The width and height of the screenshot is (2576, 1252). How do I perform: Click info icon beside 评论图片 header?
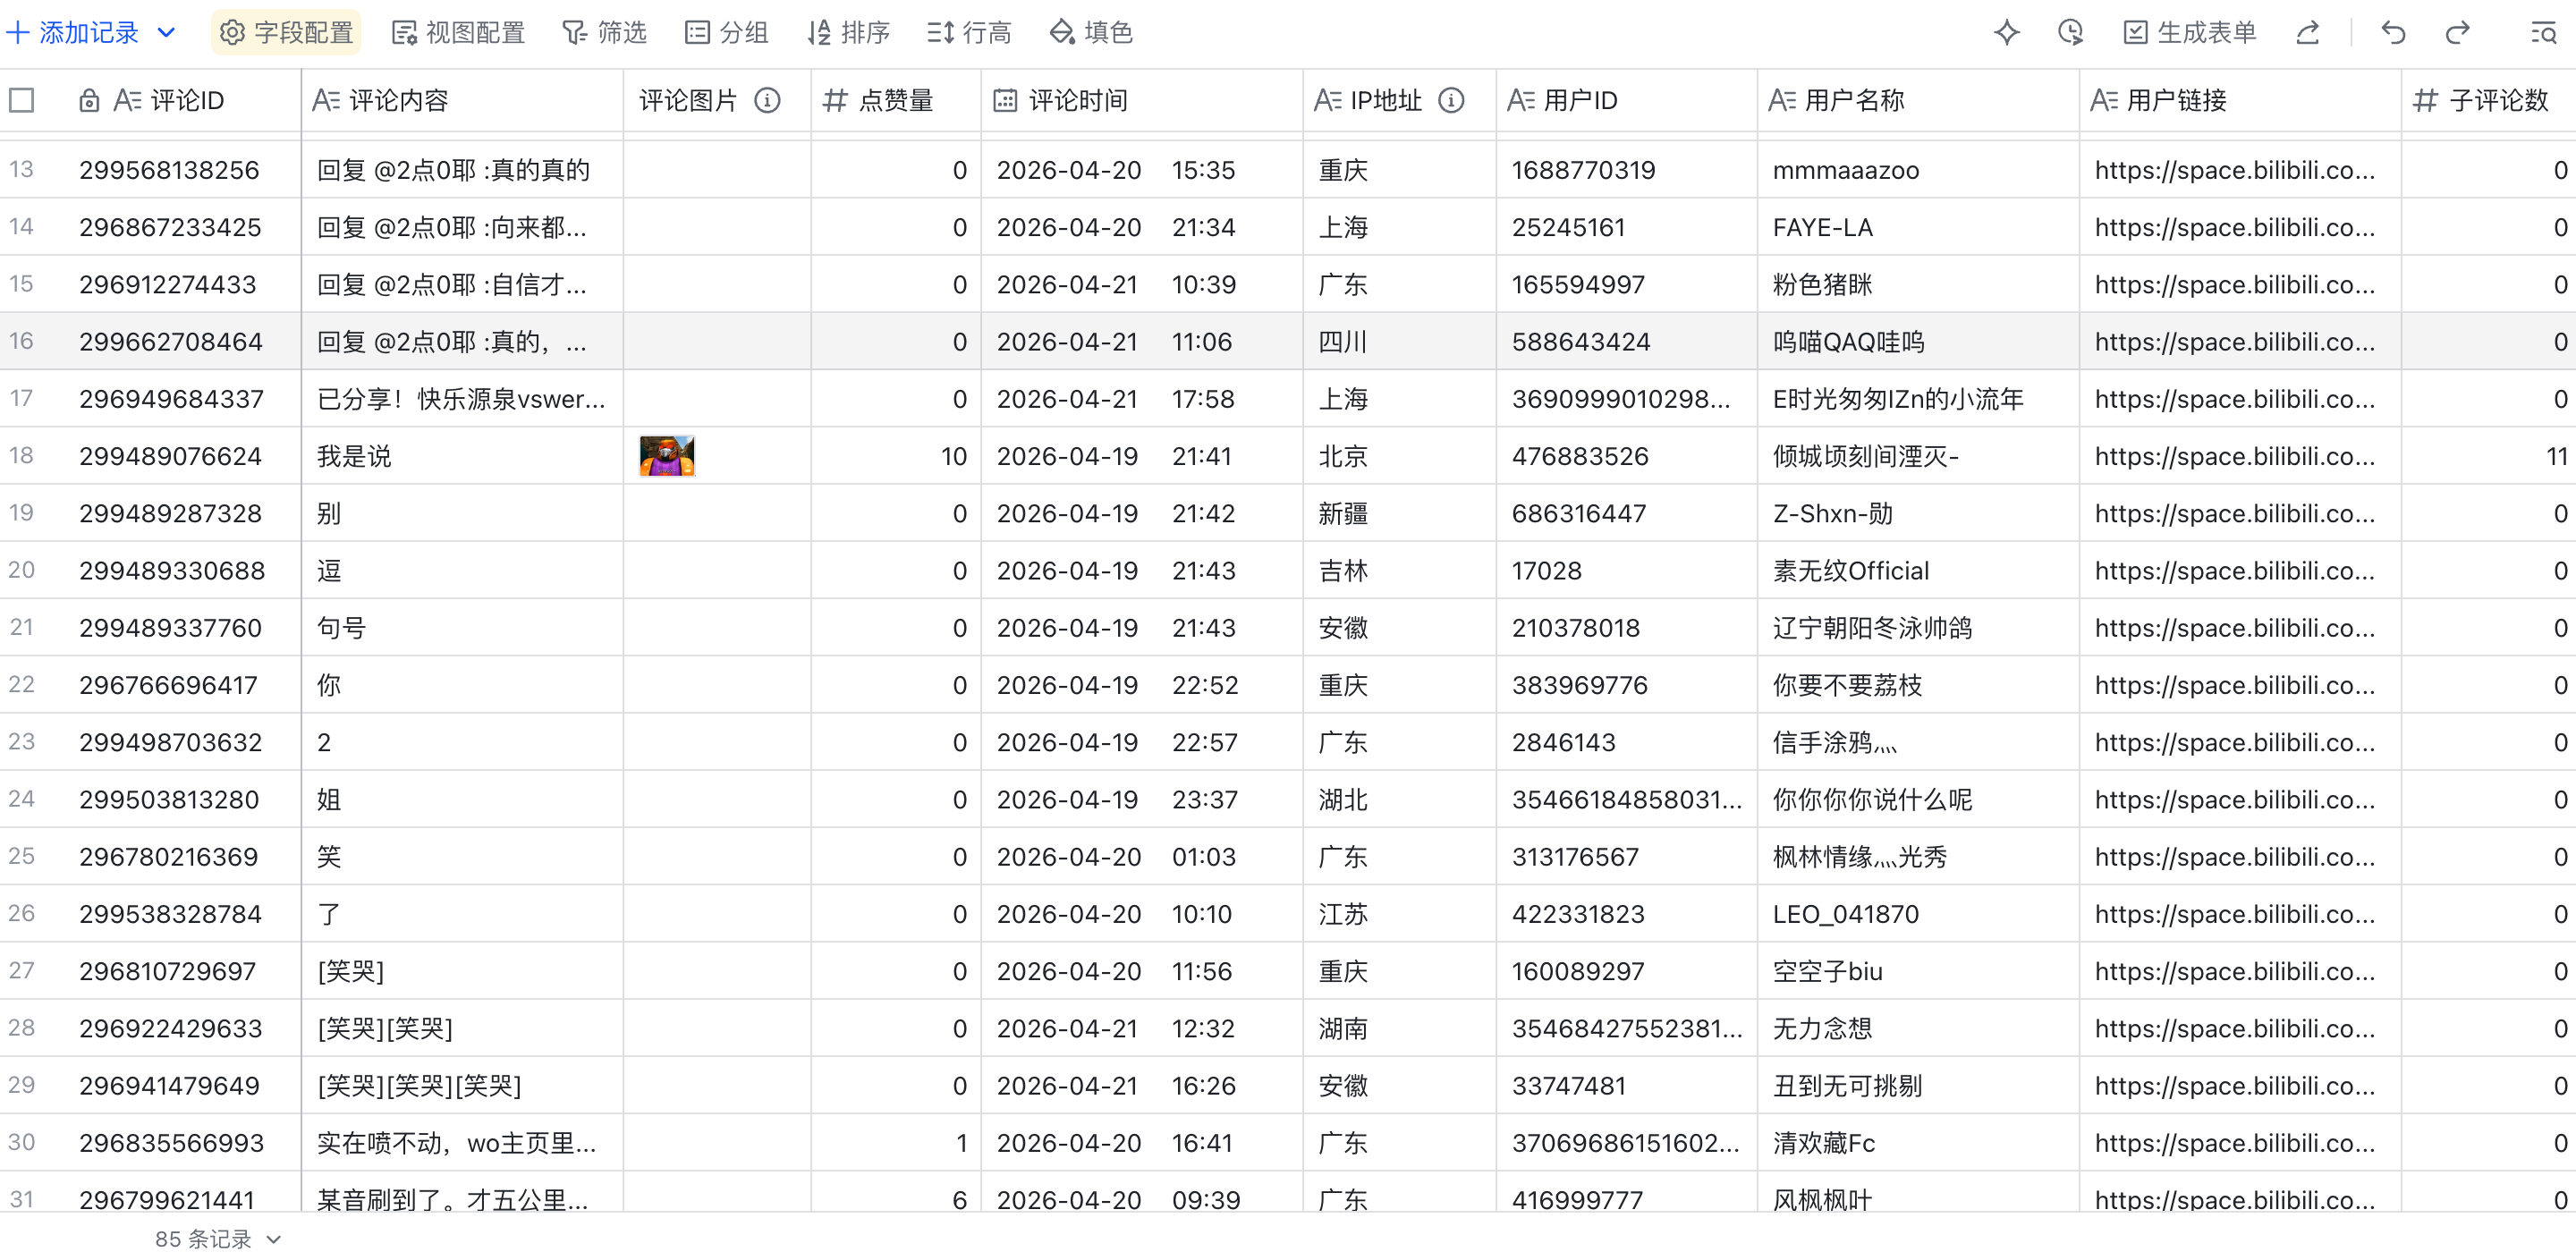pos(767,100)
